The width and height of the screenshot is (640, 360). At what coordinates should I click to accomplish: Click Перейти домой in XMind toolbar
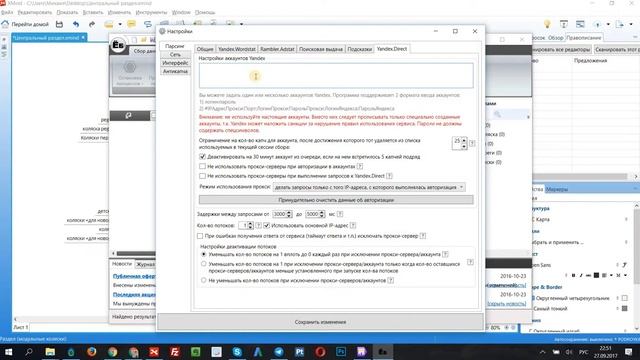pos(30,24)
